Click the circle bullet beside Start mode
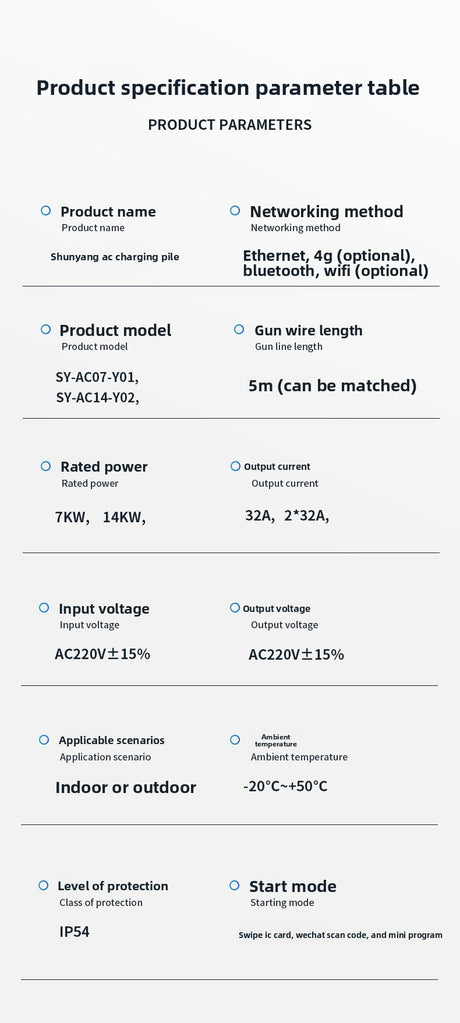 [234, 885]
